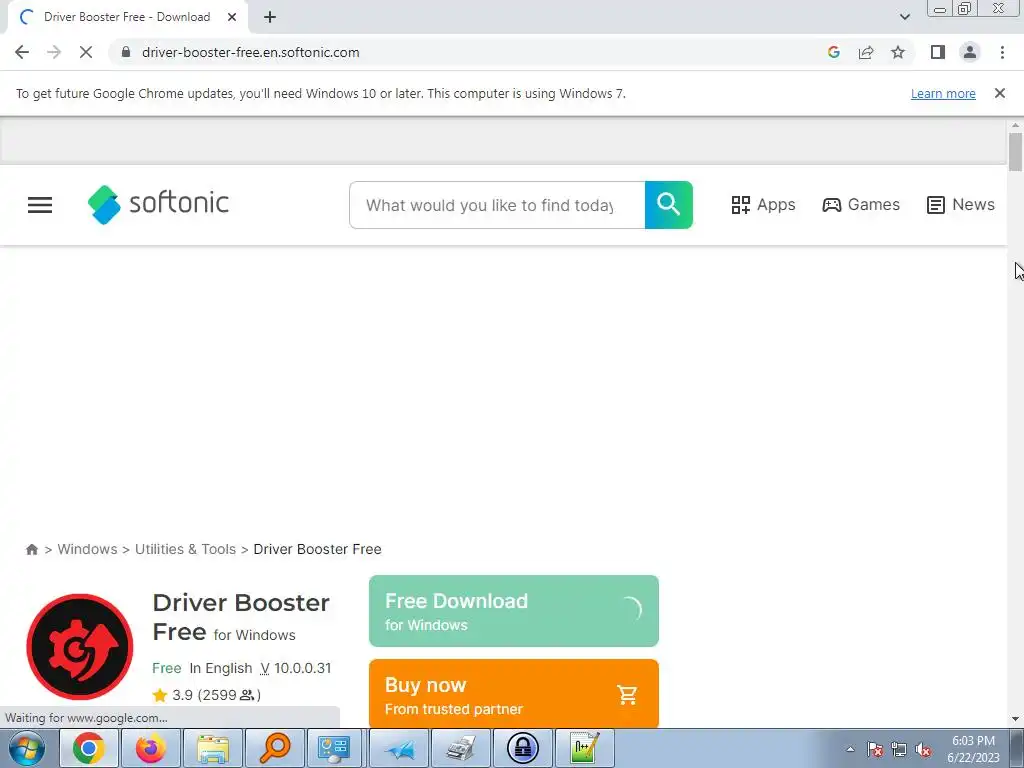
Task: Open the News section
Action: click(x=961, y=204)
